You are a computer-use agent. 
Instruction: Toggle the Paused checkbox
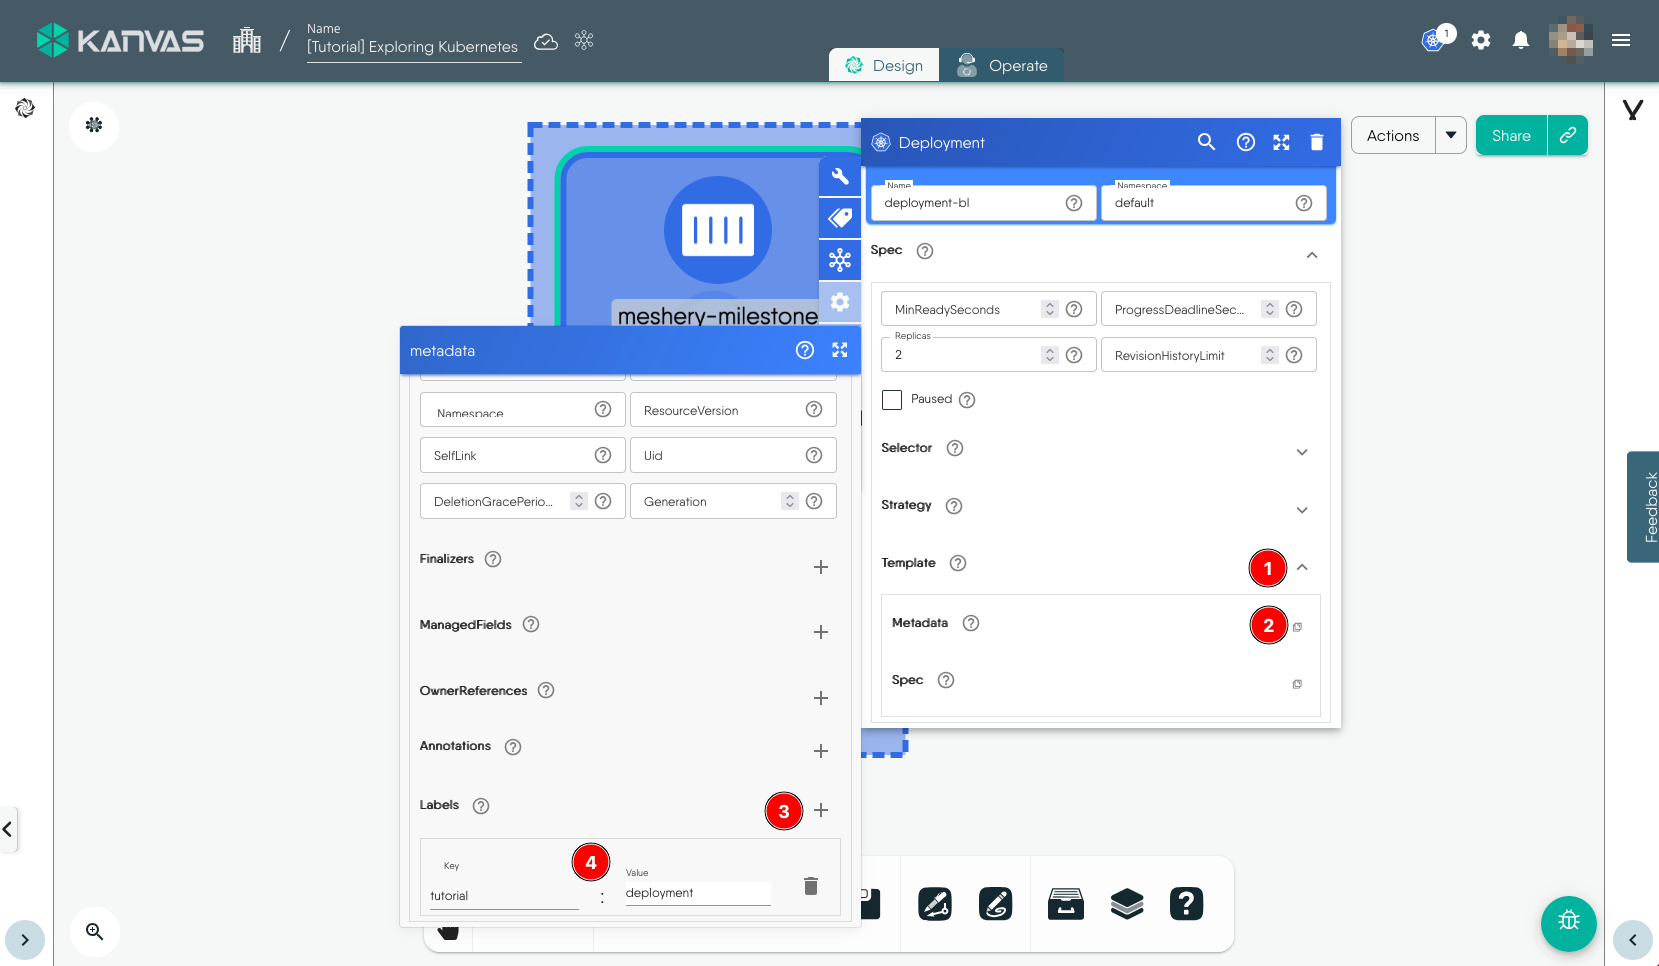tap(892, 400)
